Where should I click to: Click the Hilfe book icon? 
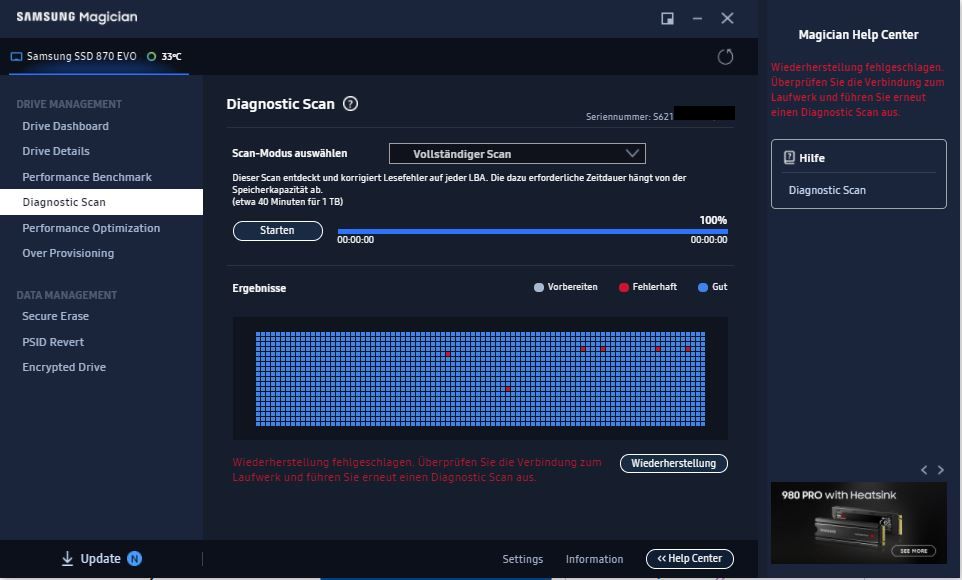pos(790,158)
